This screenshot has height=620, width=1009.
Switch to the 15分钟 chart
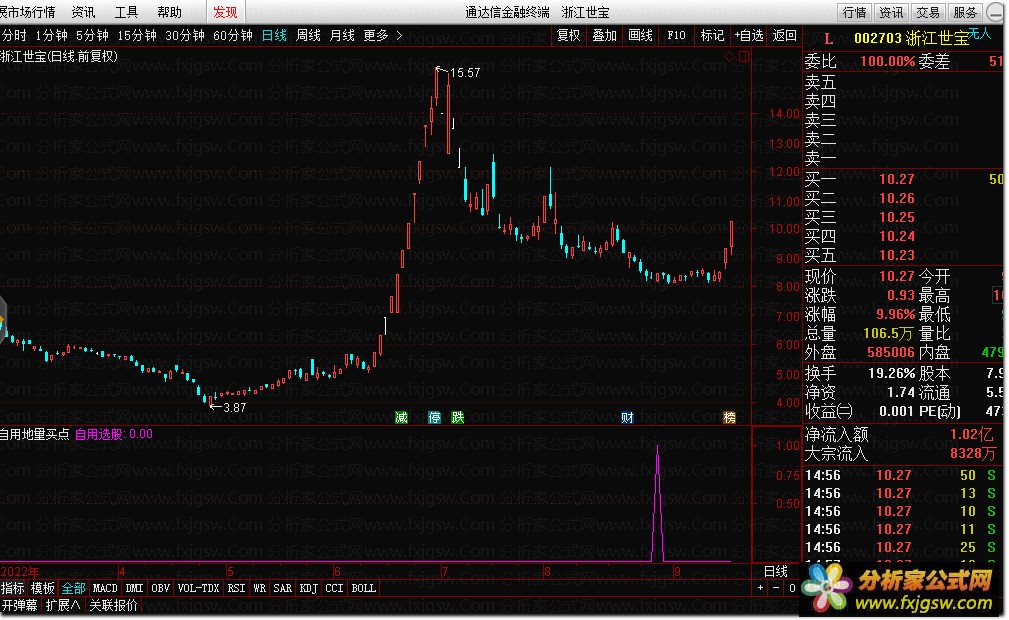click(137, 35)
